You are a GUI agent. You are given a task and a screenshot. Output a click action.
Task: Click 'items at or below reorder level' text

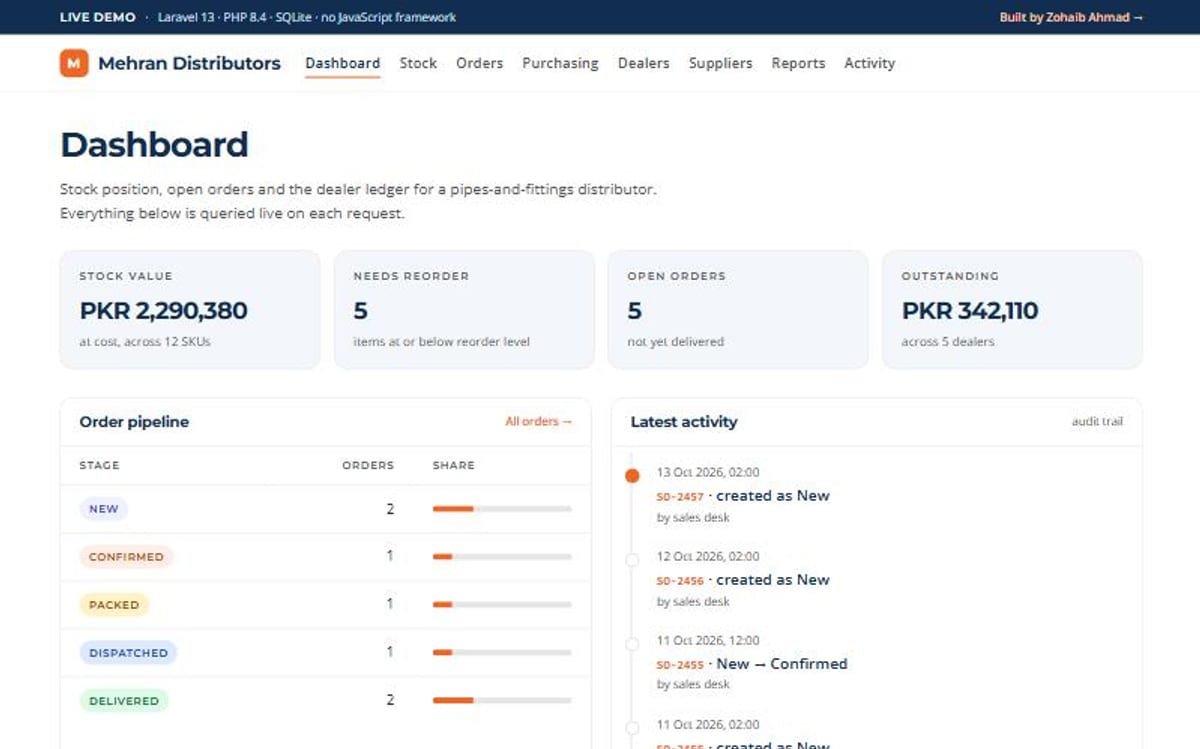click(x=442, y=342)
